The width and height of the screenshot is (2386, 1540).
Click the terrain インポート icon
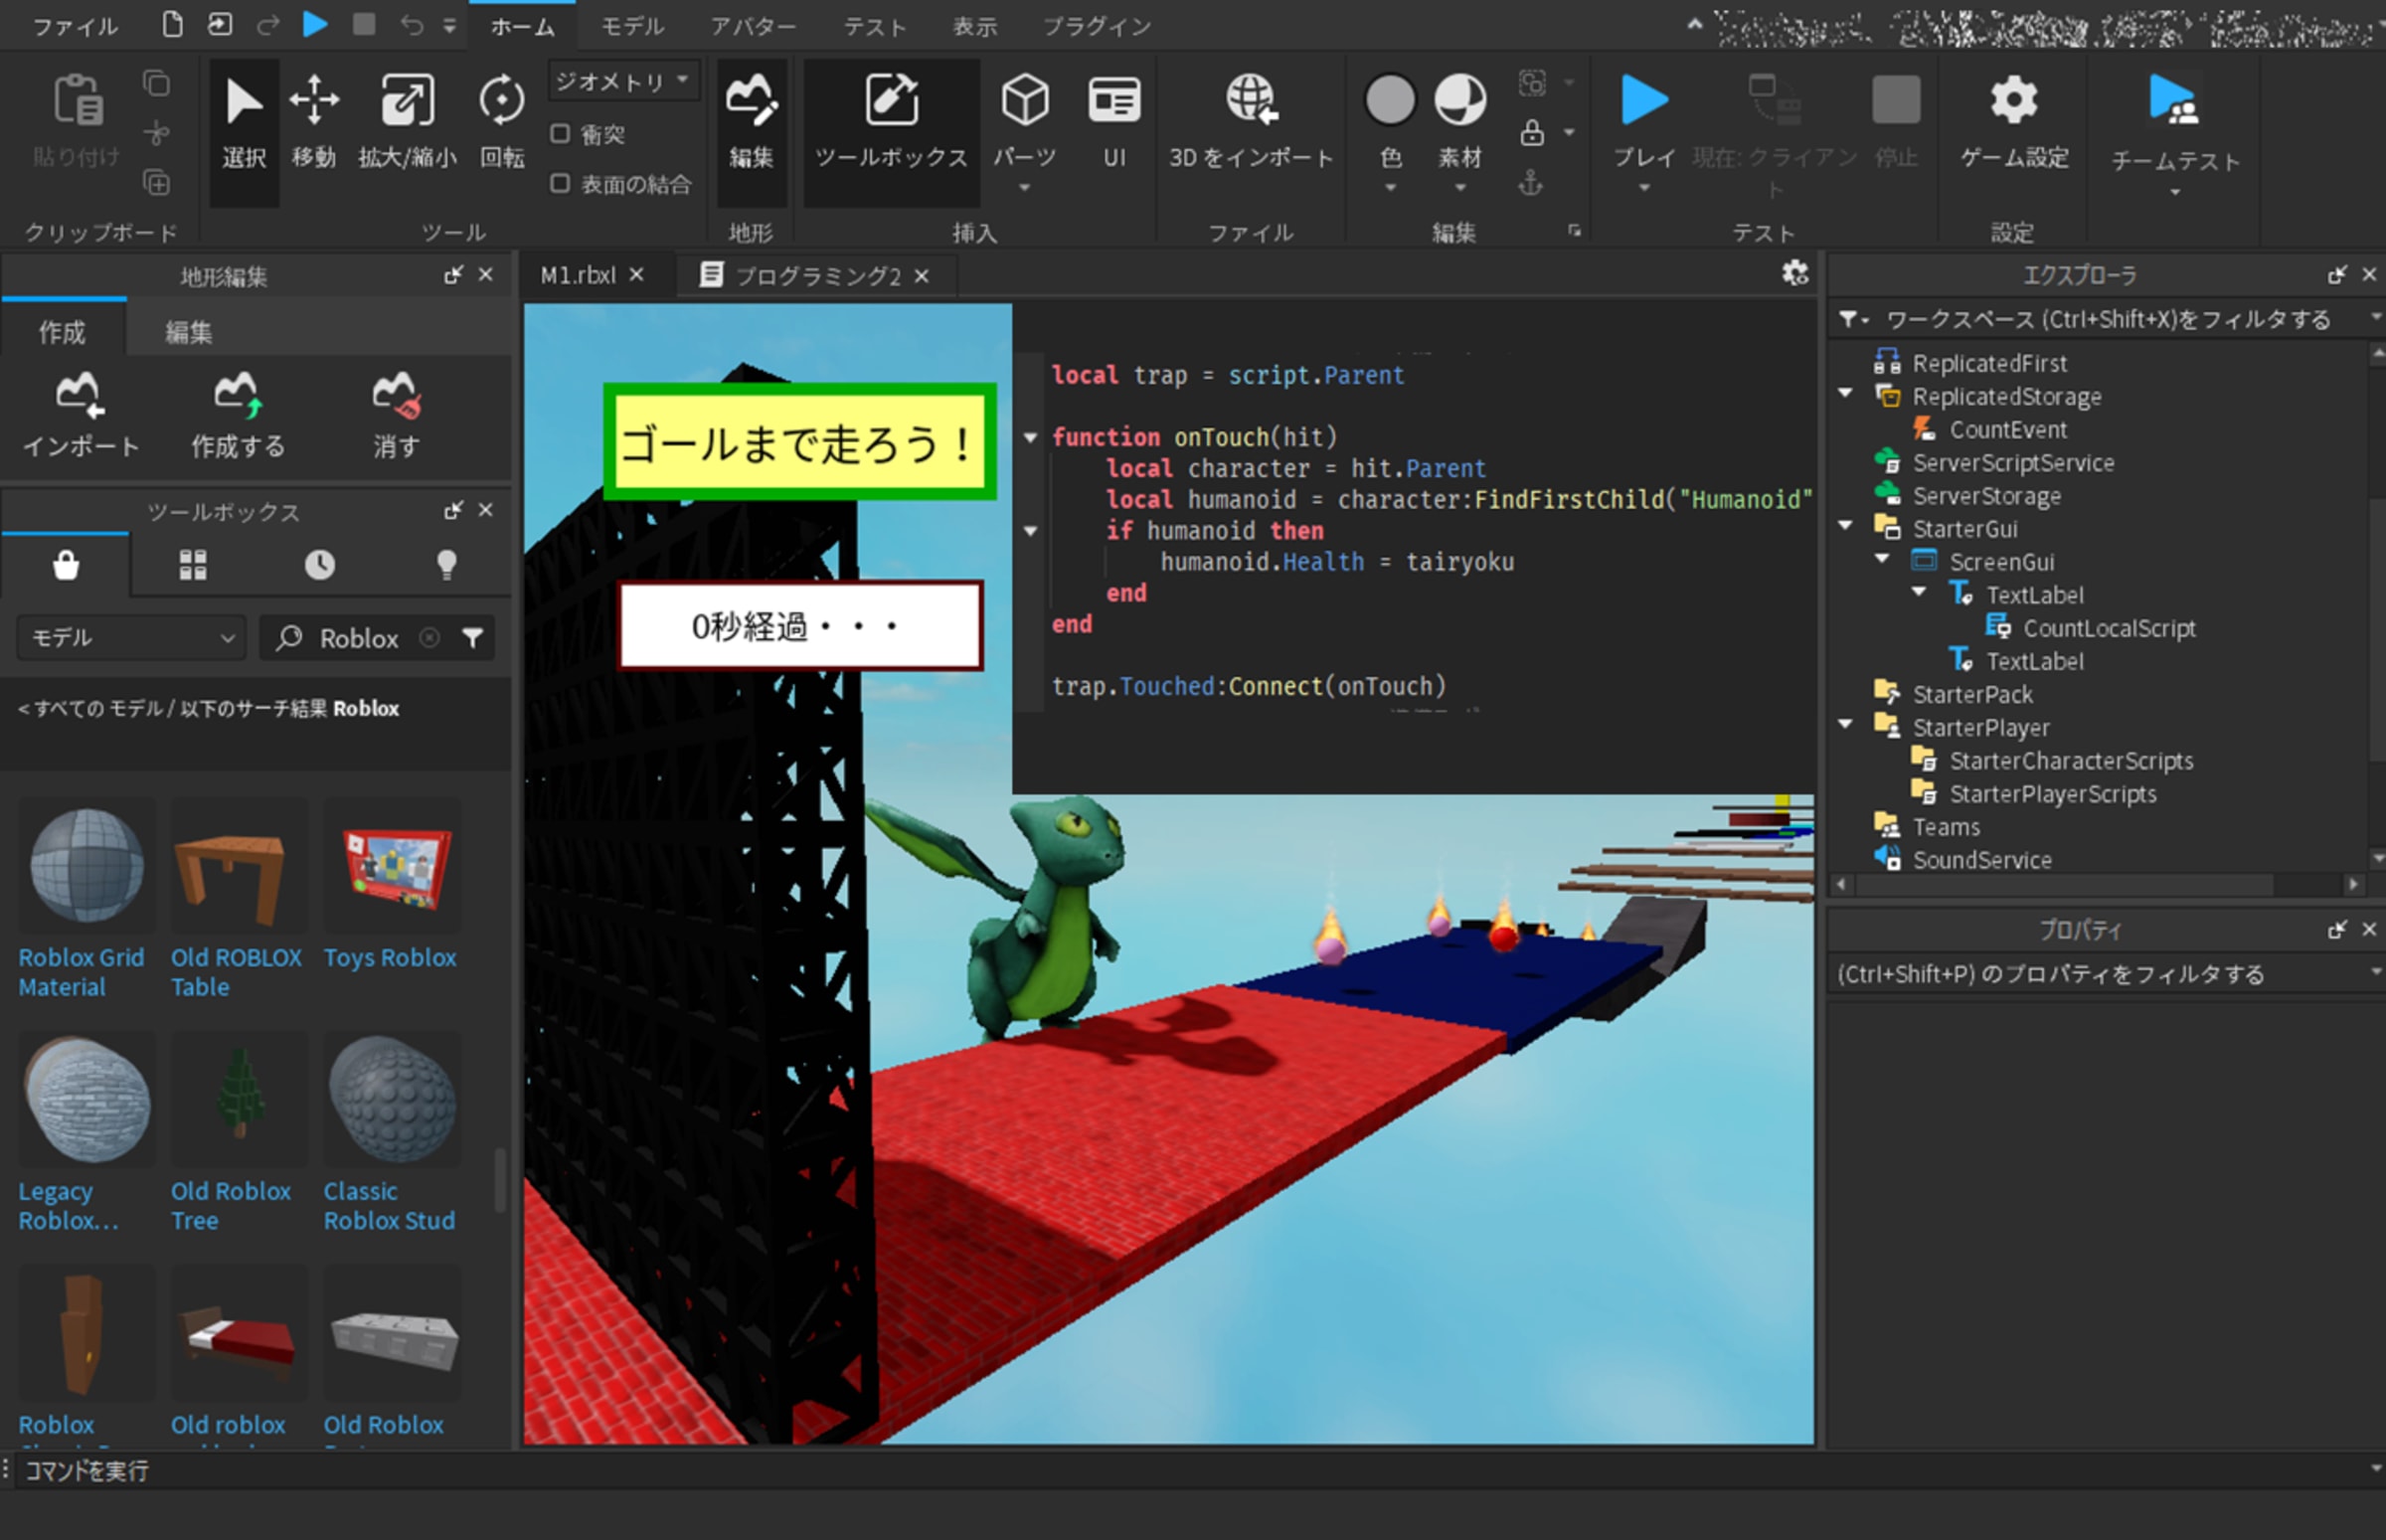click(x=80, y=396)
